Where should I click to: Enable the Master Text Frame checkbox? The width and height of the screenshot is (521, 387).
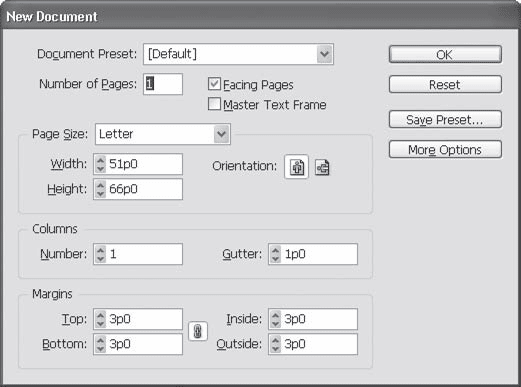[214, 104]
